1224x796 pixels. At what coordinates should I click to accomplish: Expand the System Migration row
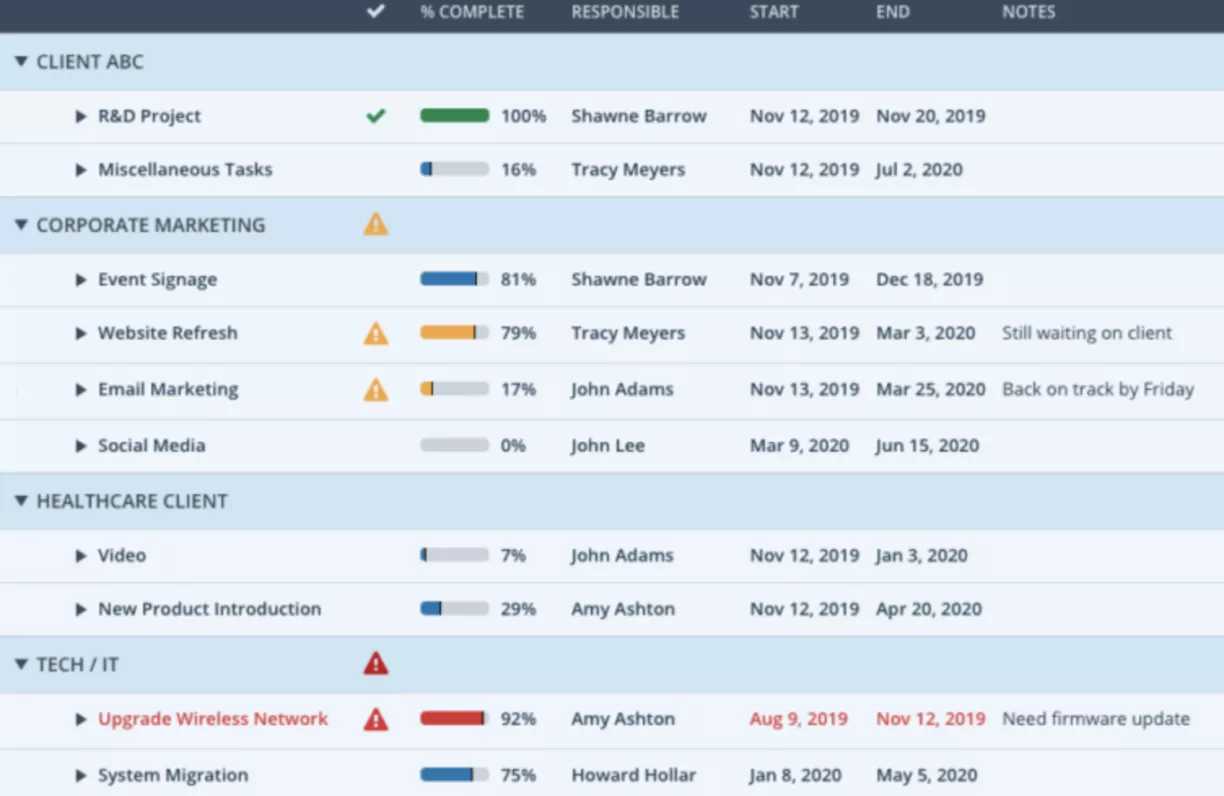tap(81, 775)
